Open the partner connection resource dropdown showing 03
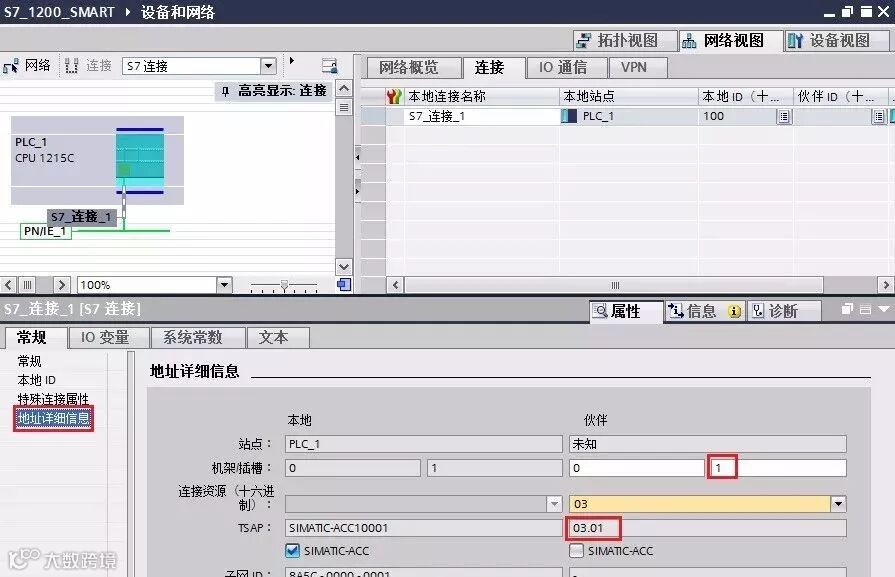 coord(838,504)
